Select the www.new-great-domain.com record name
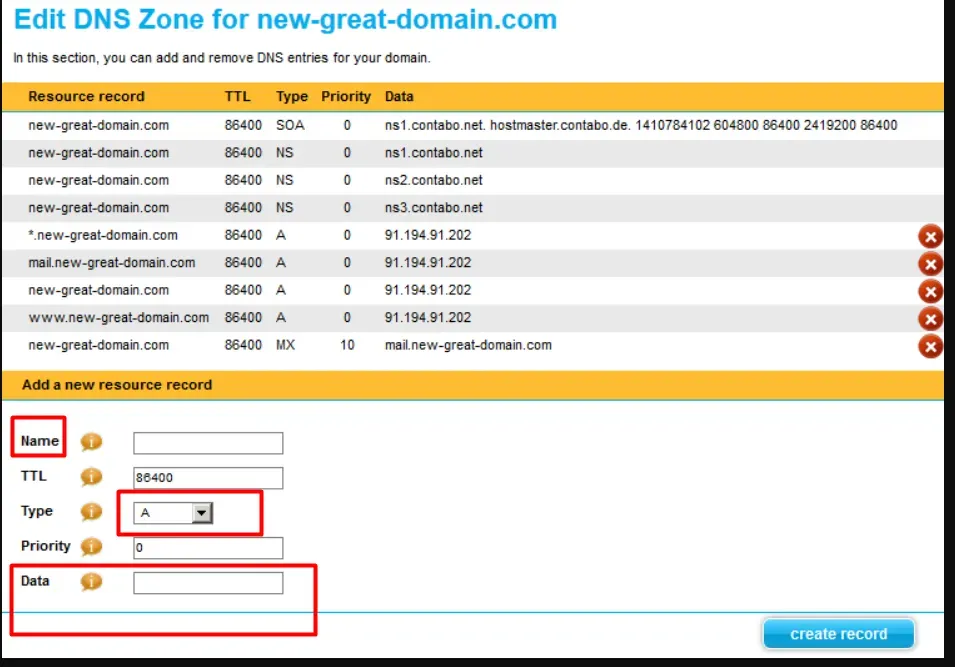The height and width of the screenshot is (667, 955). coord(119,317)
